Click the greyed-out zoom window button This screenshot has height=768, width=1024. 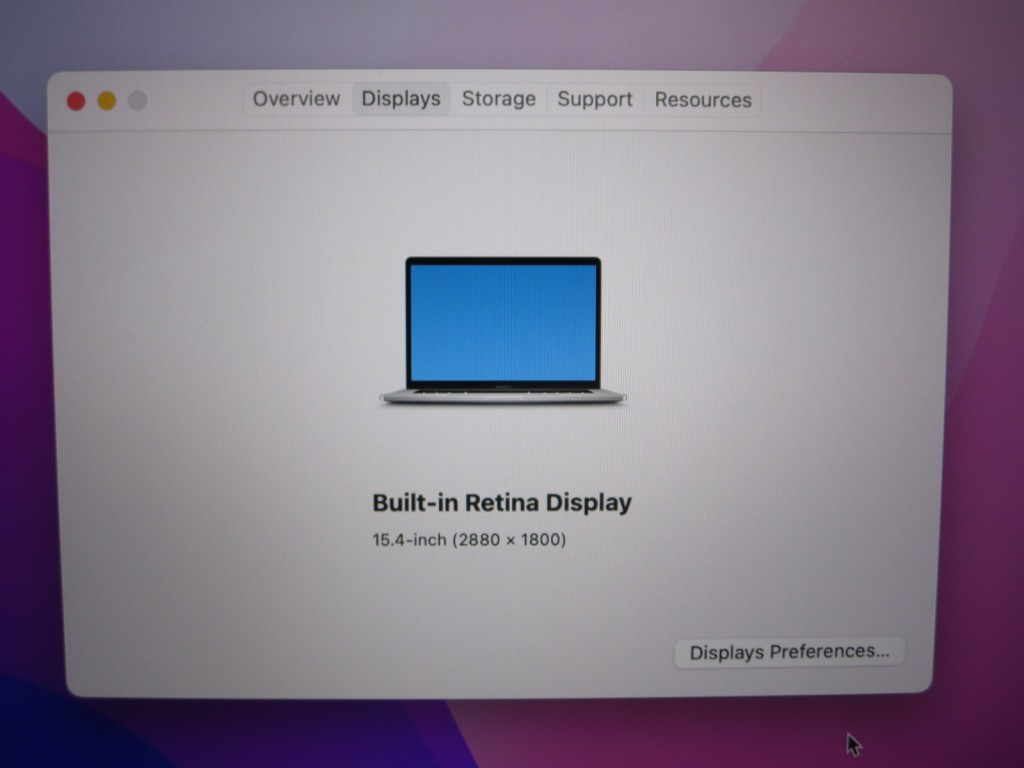[137, 101]
